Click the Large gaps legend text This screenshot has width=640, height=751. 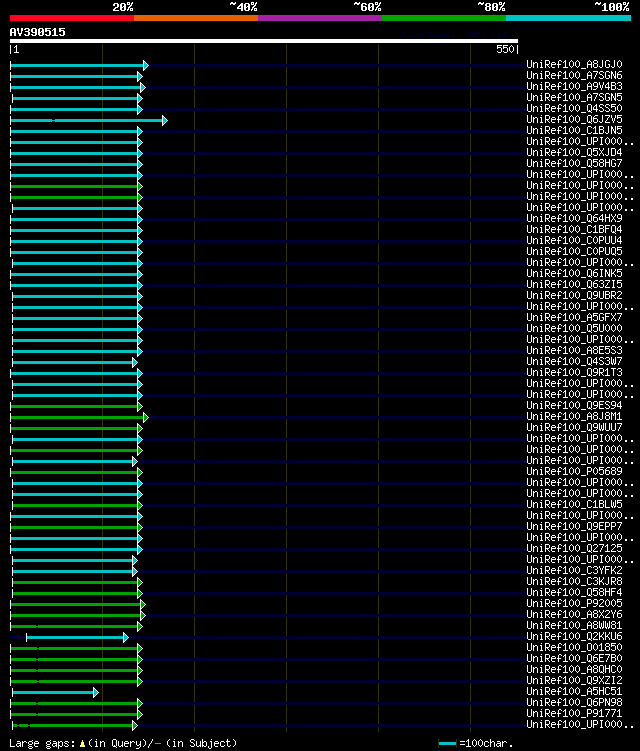(123, 743)
